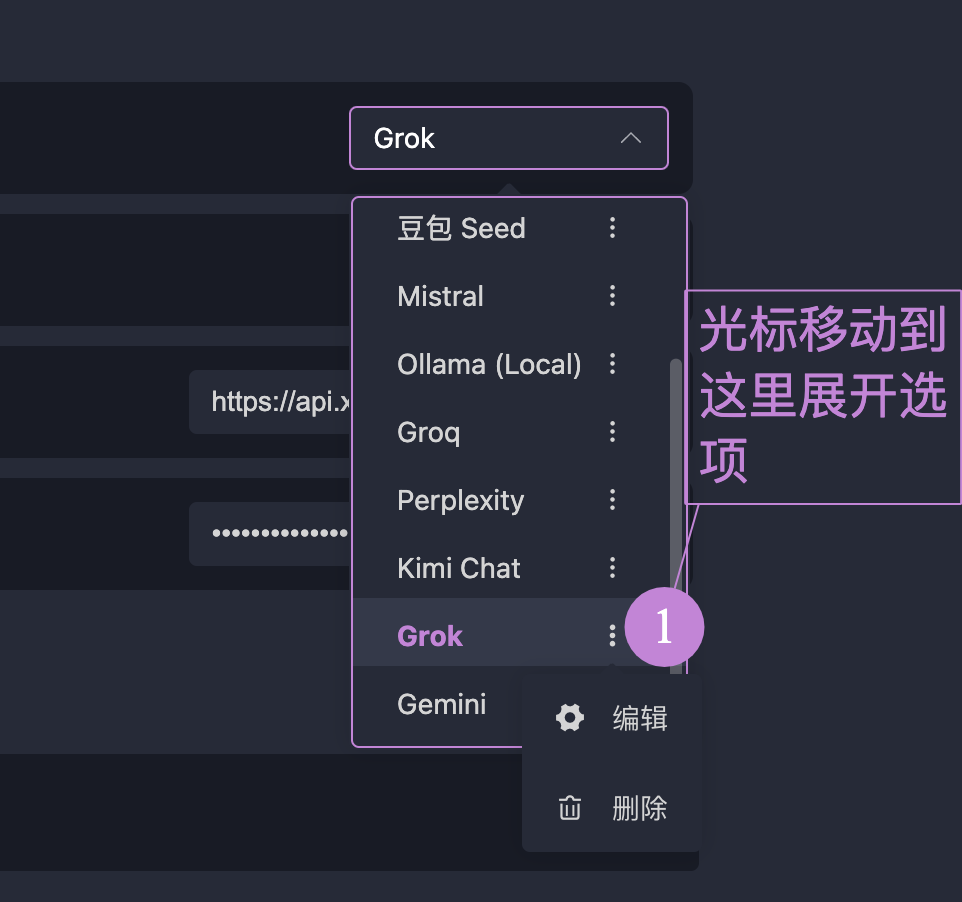Image resolution: width=962 pixels, height=902 pixels.
Task: Open the three-dot menu for Groq
Action: [613, 432]
